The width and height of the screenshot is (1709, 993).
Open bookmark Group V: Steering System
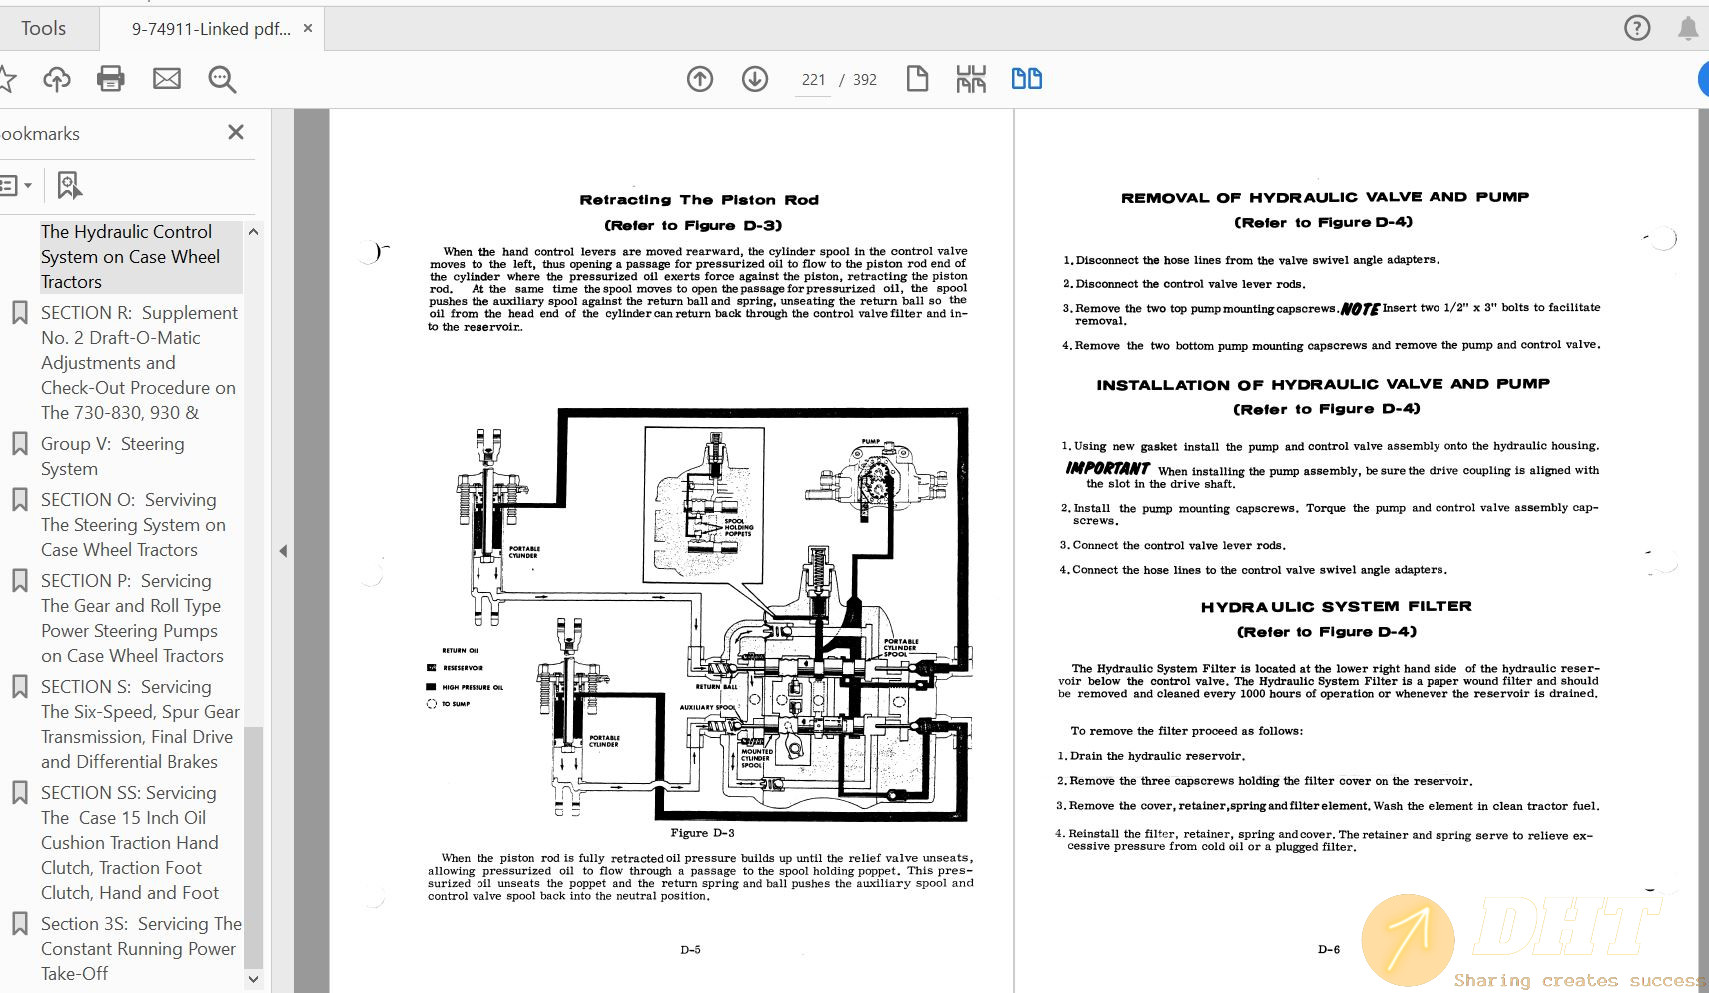[112, 456]
